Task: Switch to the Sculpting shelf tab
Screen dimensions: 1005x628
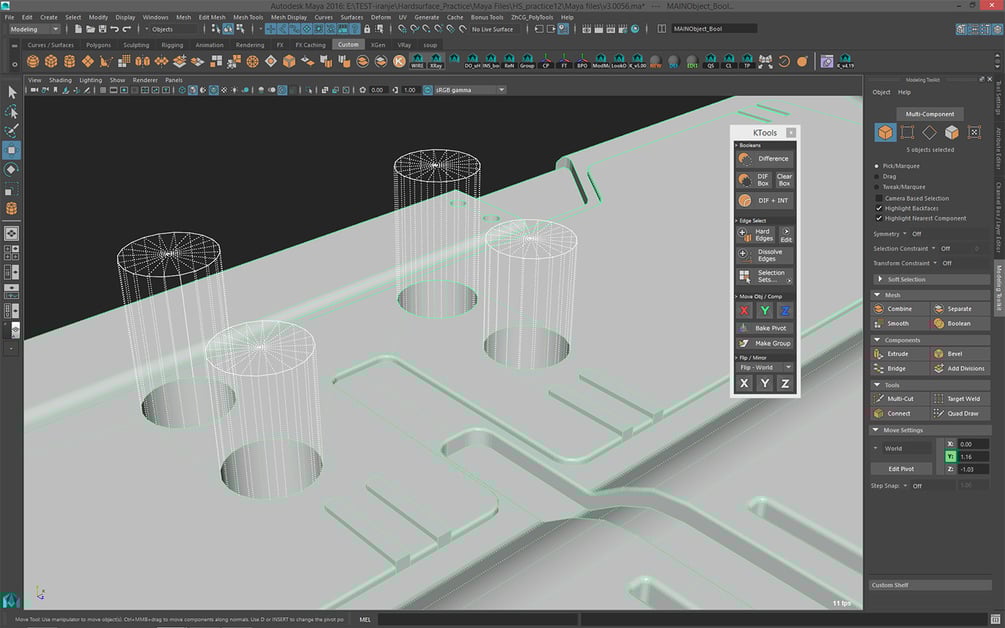Action: (136, 45)
